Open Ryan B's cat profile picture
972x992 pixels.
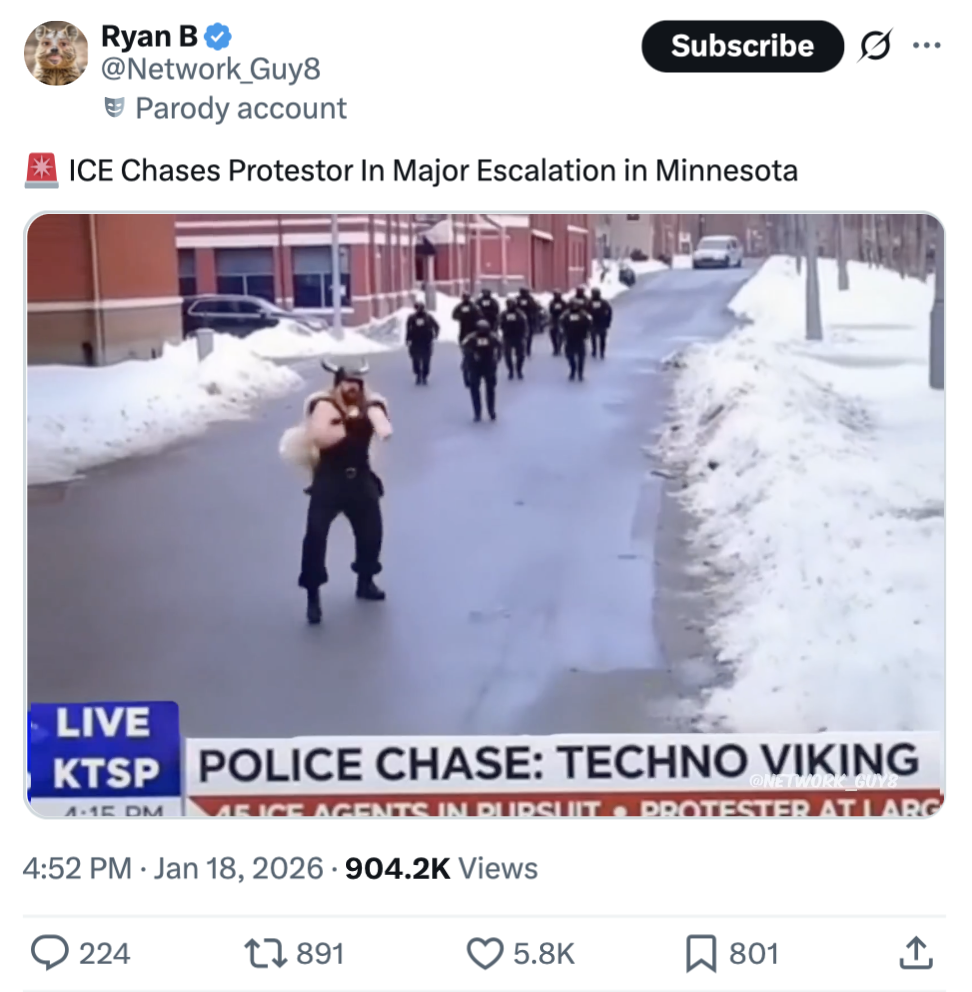[x=56, y=53]
